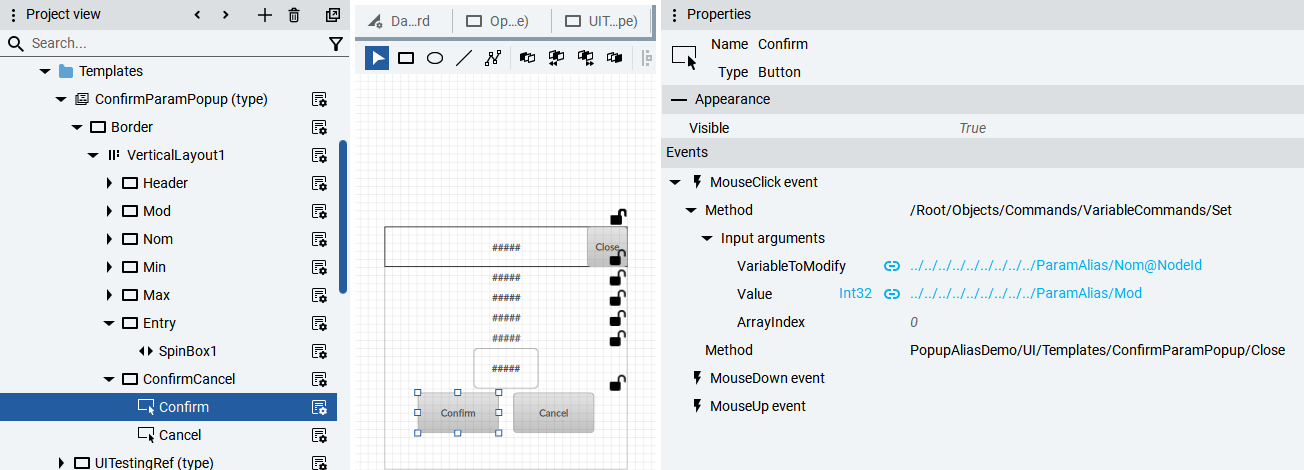Select the rectangle drawing tool

click(x=406, y=58)
